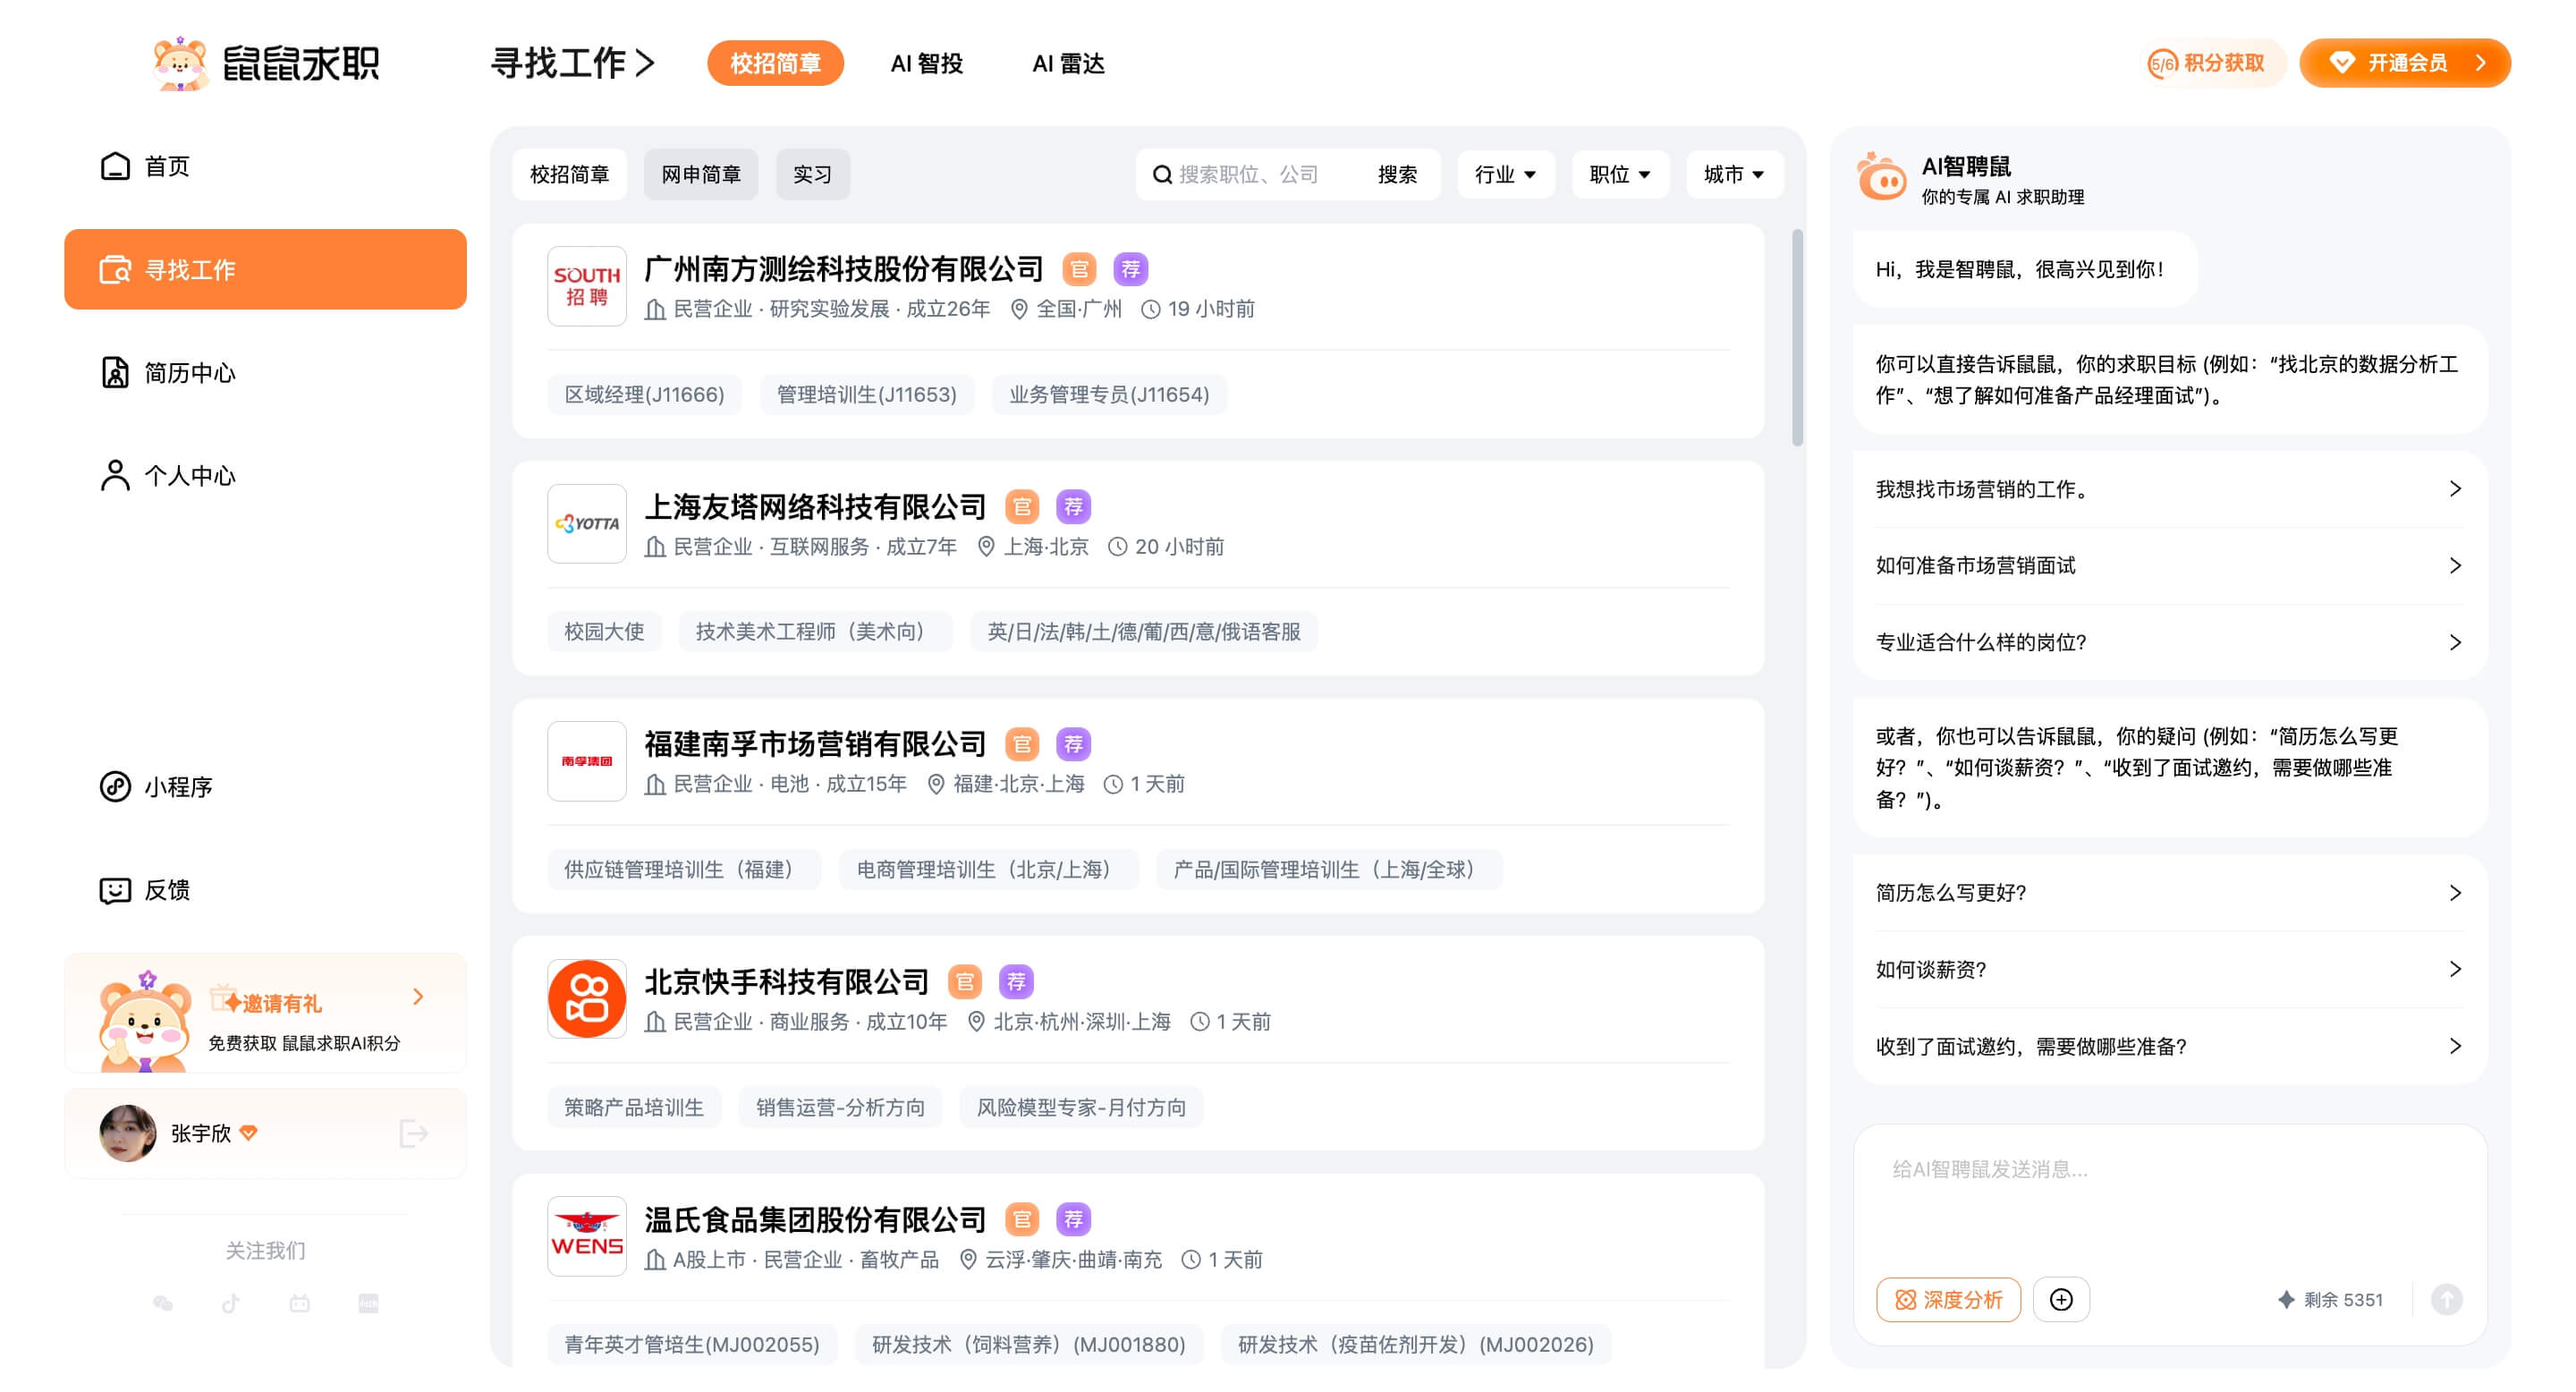Click the Xiaohongshu follow icon
The height and width of the screenshot is (1392, 2576).
pos(369,1303)
